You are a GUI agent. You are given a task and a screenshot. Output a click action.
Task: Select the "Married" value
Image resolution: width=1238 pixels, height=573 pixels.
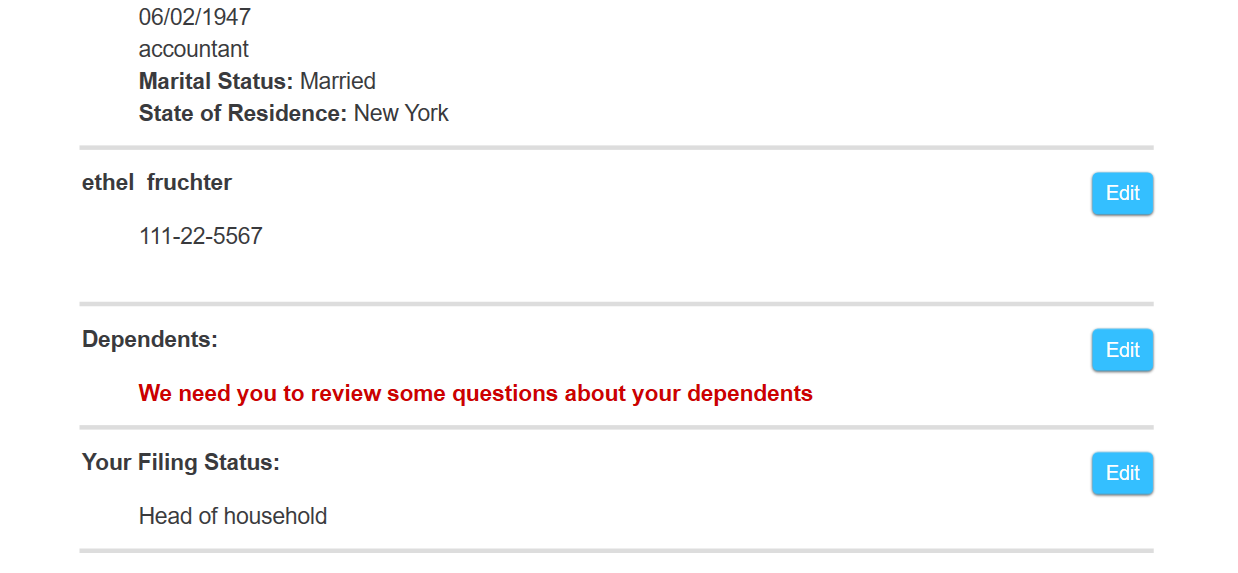click(x=338, y=81)
